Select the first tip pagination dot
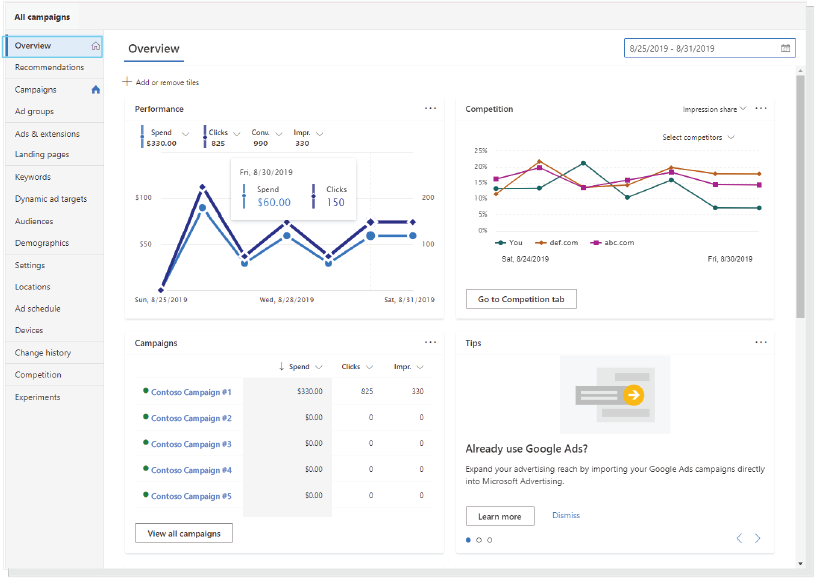 point(468,540)
